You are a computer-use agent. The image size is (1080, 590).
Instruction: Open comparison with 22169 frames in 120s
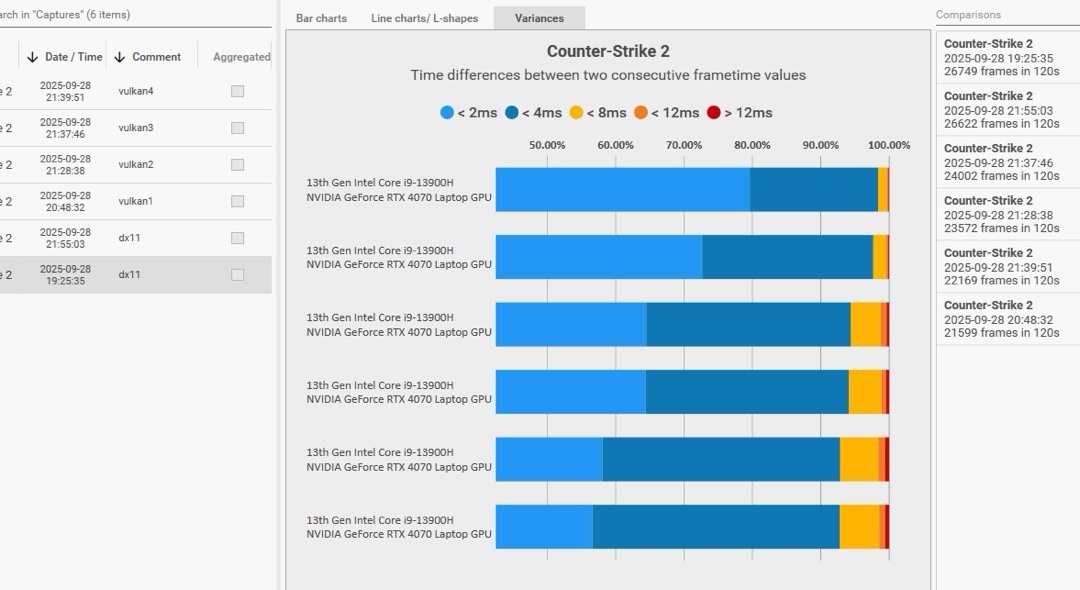pos(1008,267)
